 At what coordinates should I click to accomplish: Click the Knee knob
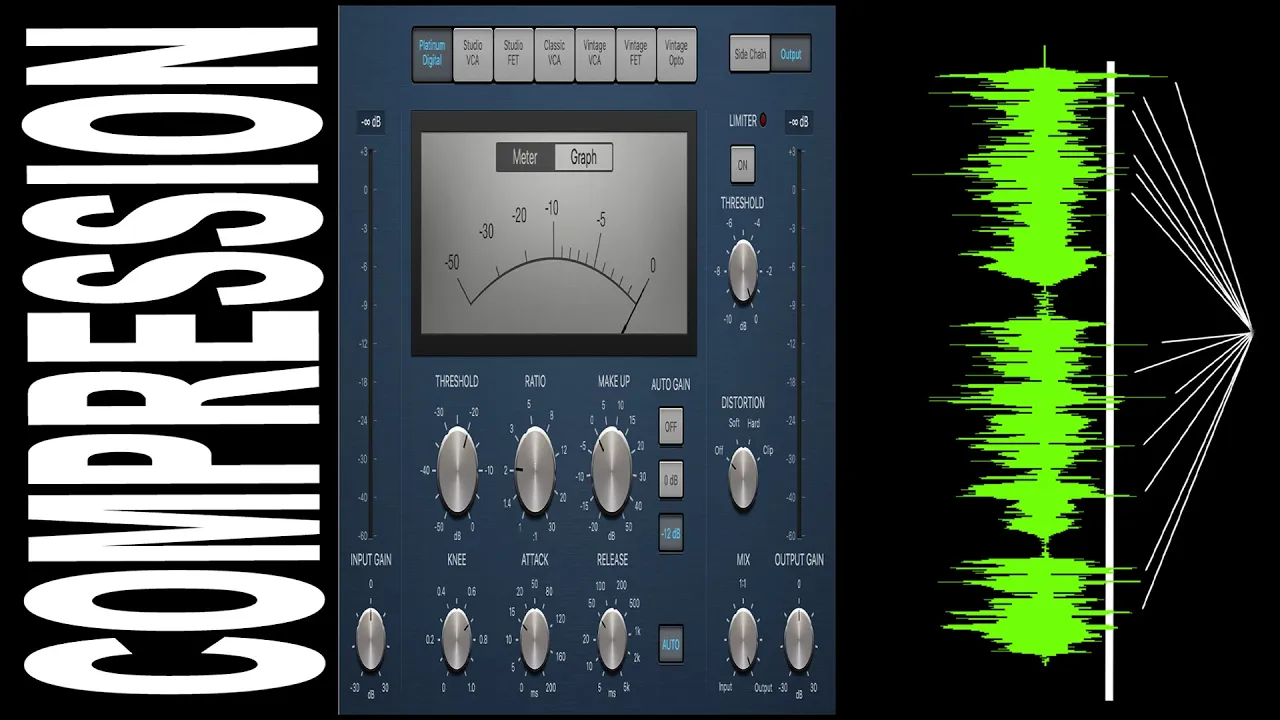(x=456, y=639)
